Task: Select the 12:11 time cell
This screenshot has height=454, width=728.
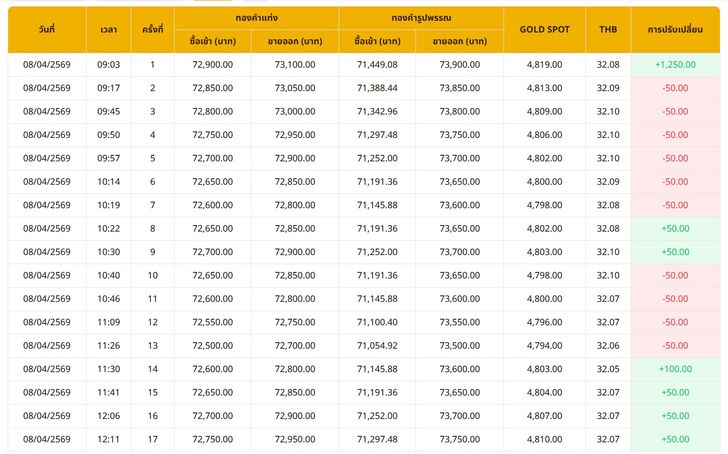Action: pyautogui.click(x=109, y=439)
